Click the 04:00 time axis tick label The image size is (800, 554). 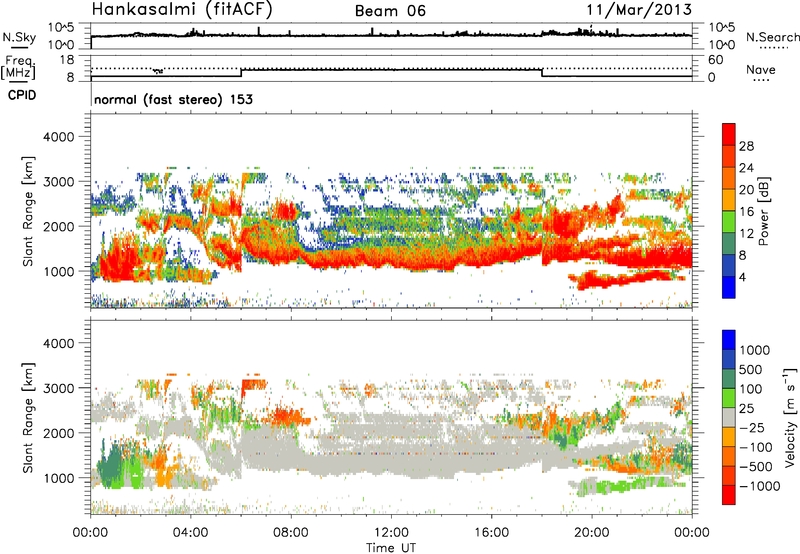(x=191, y=533)
